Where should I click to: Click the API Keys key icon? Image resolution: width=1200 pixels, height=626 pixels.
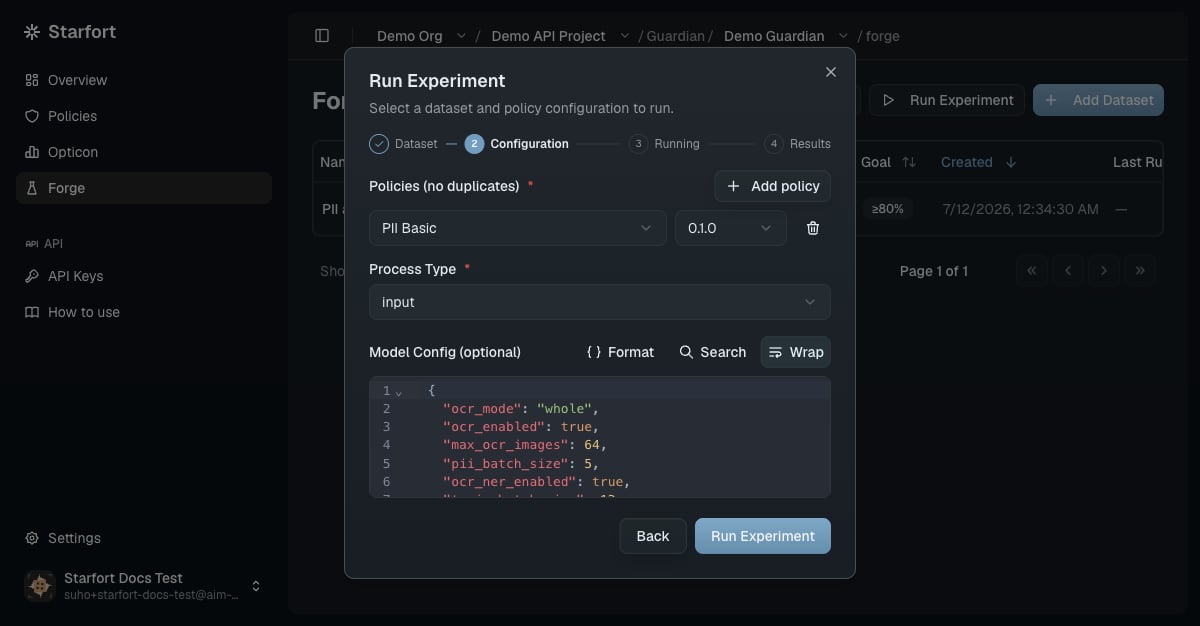pyautogui.click(x=32, y=276)
